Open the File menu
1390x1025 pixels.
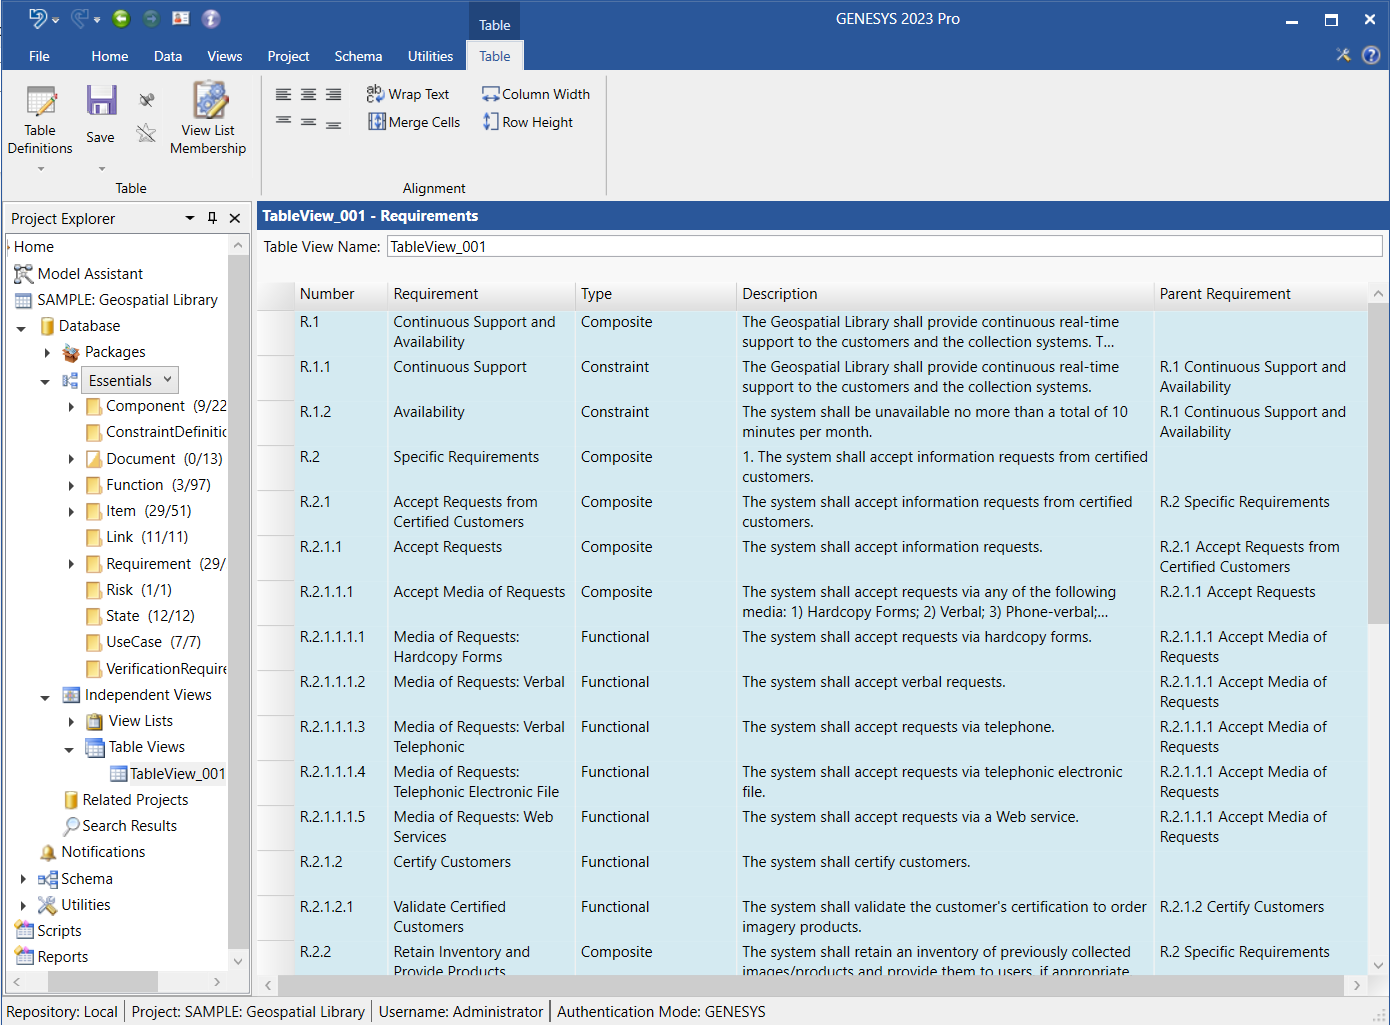(39, 56)
